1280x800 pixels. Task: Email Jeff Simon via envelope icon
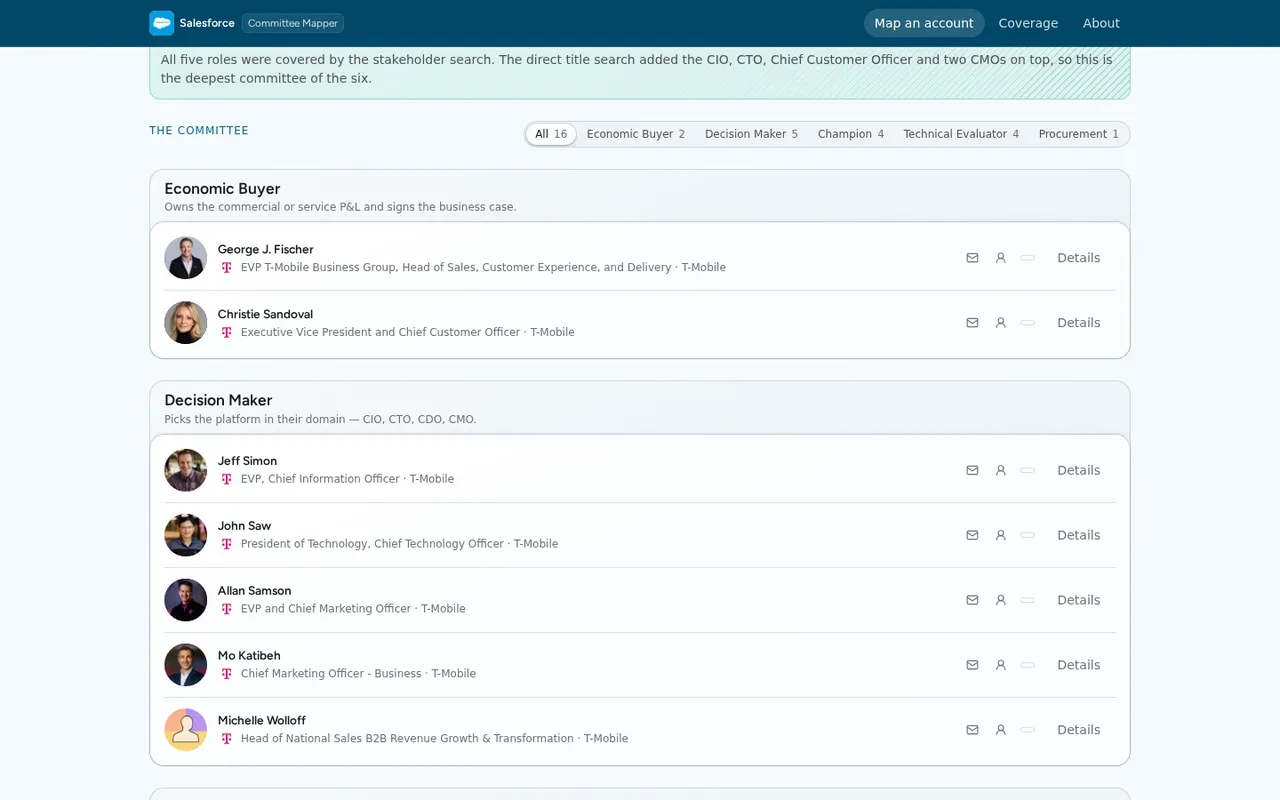972,470
